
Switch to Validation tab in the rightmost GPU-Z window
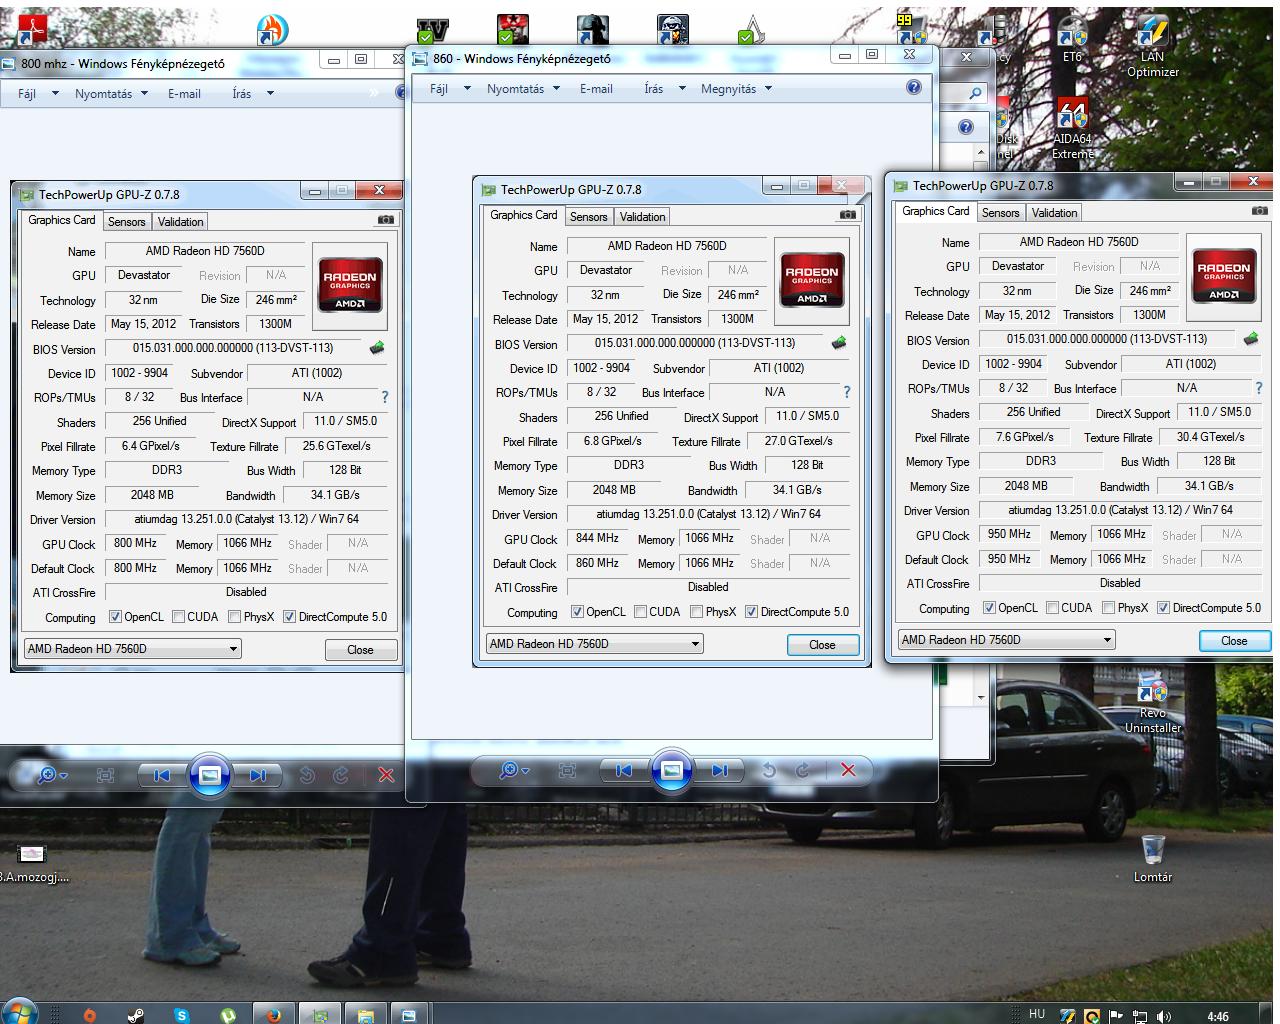coord(1054,213)
